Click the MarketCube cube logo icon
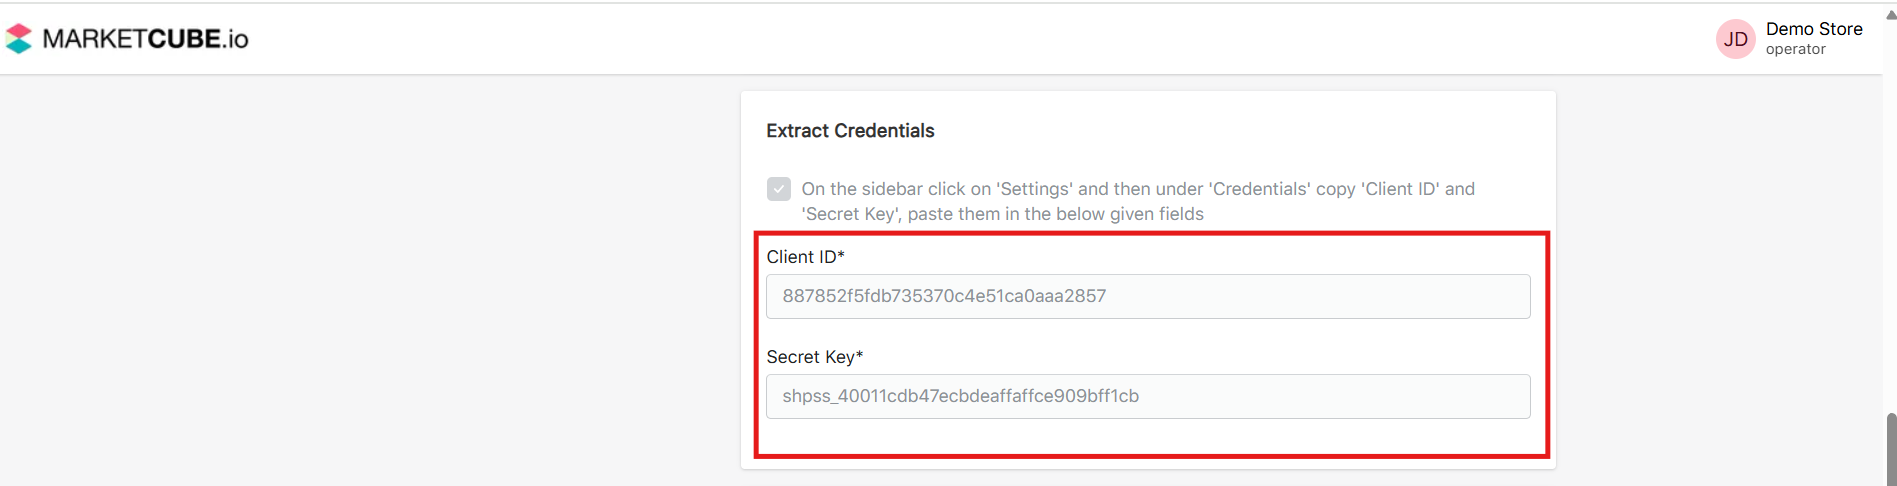Screen dimensions: 1897x486 (18, 39)
